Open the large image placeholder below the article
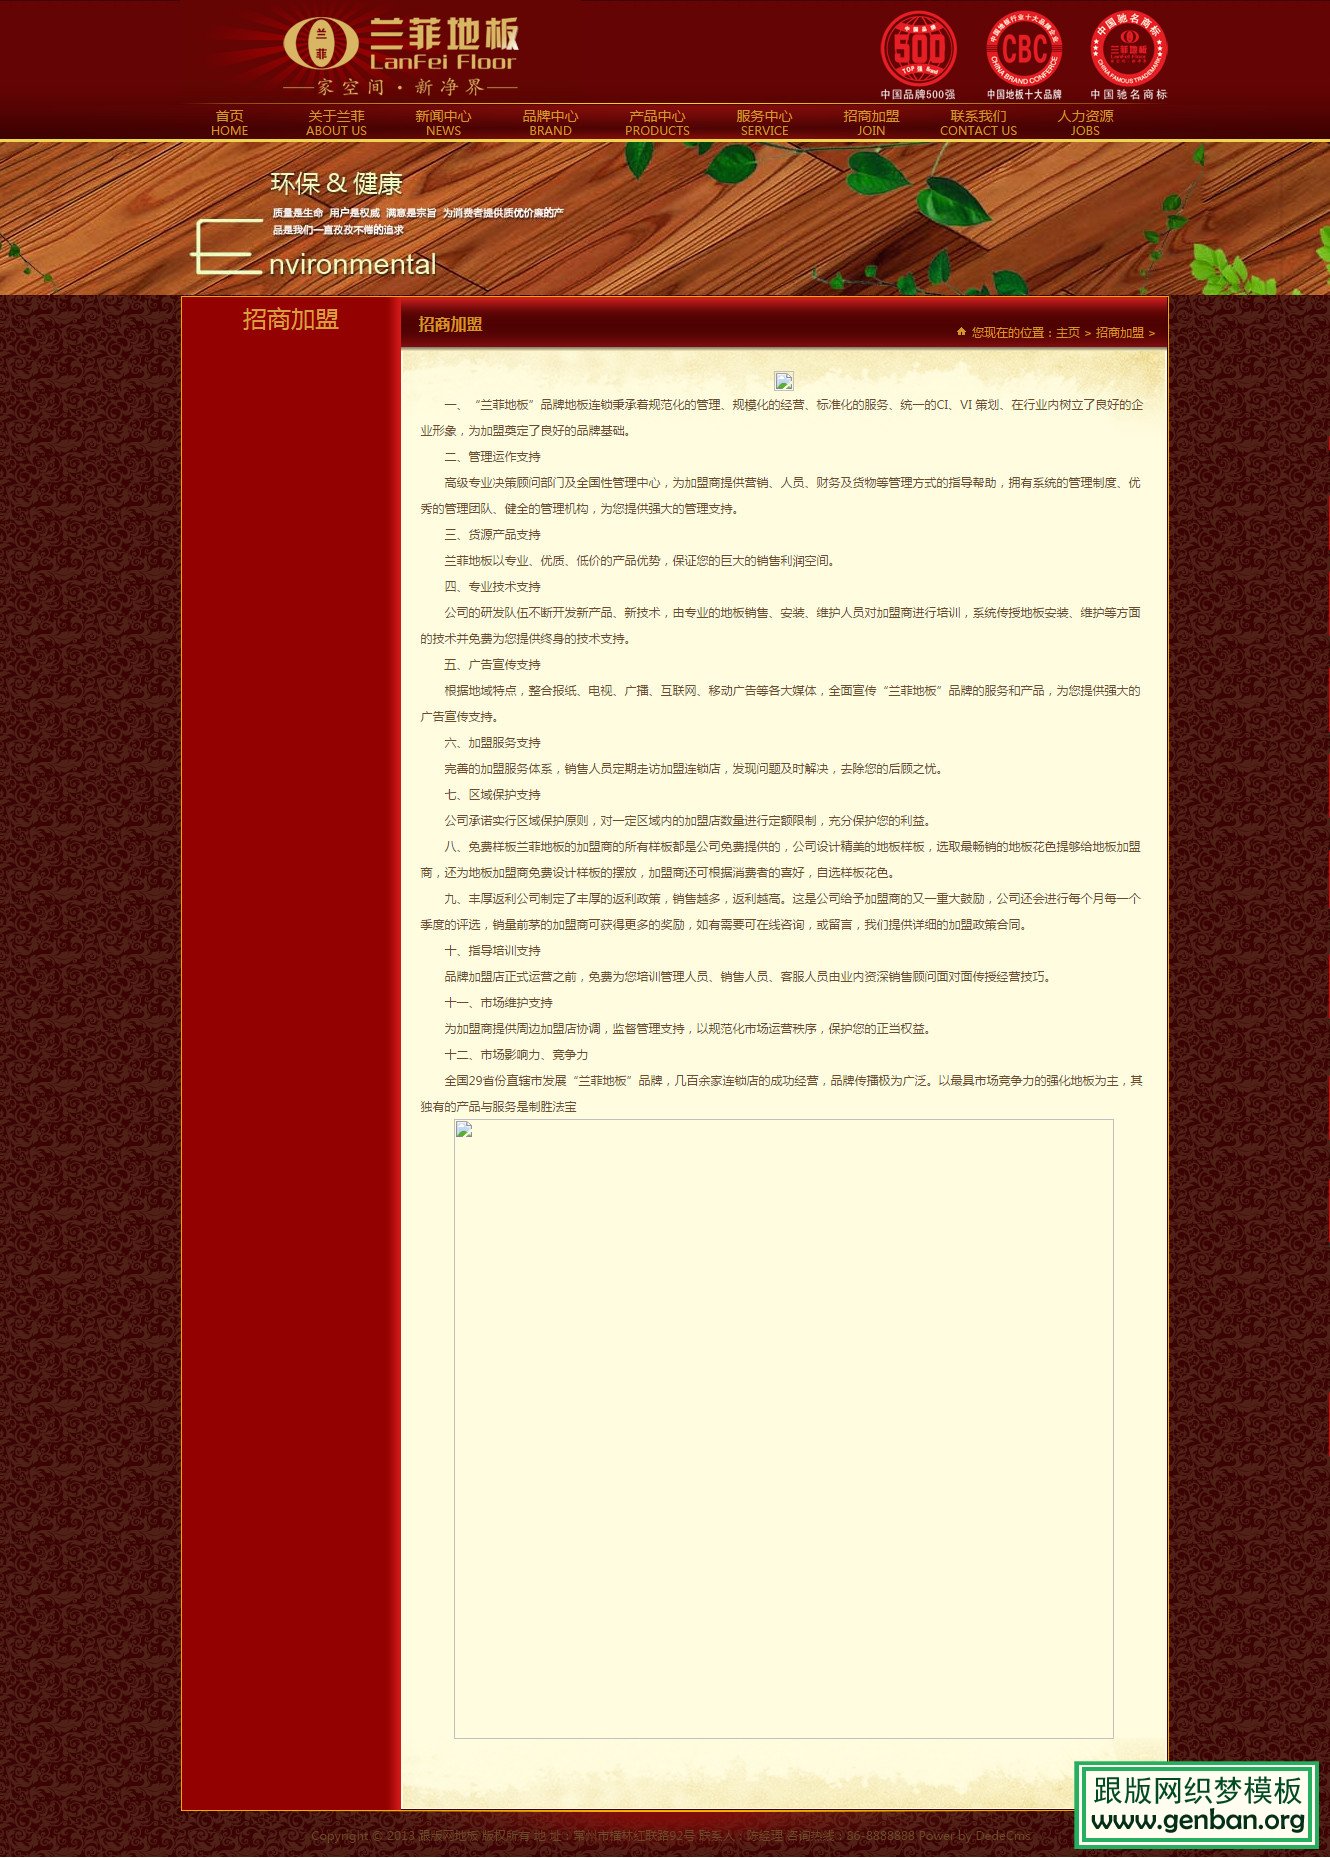This screenshot has width=1330, height=1858. [784, 1429]
